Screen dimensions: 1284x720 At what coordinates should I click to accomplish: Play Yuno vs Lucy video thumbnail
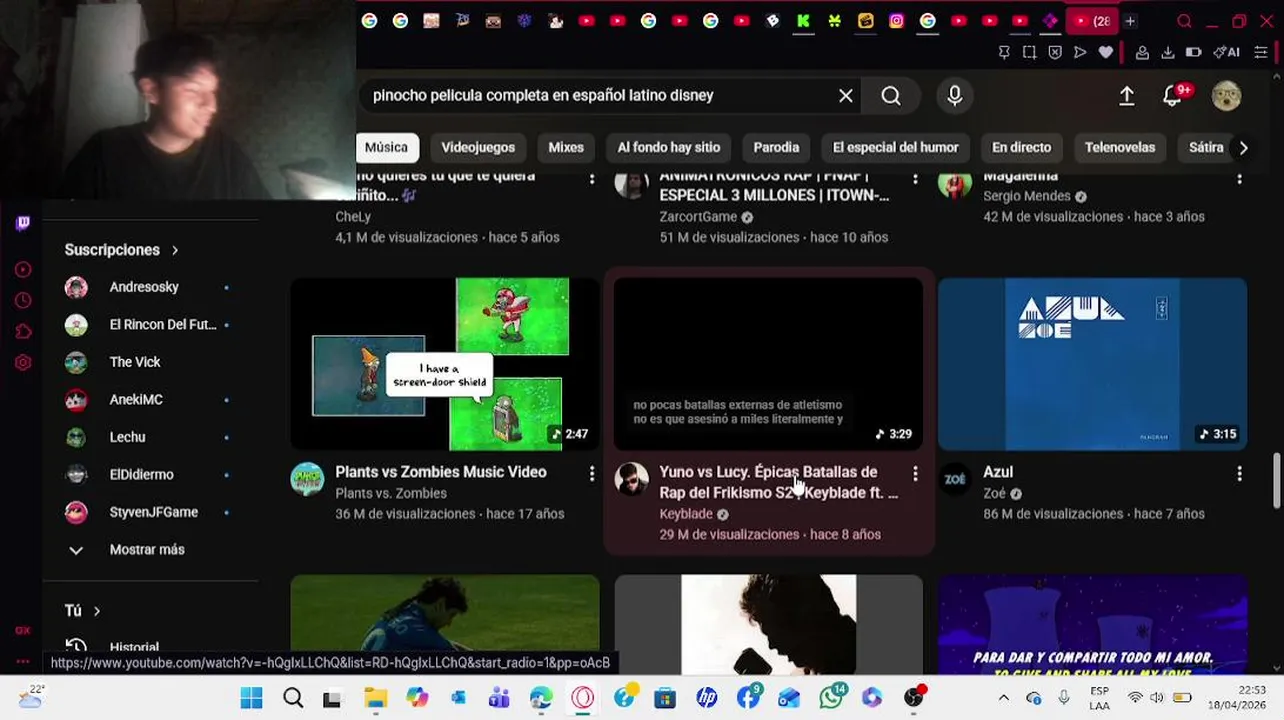(x=768, y=364)
